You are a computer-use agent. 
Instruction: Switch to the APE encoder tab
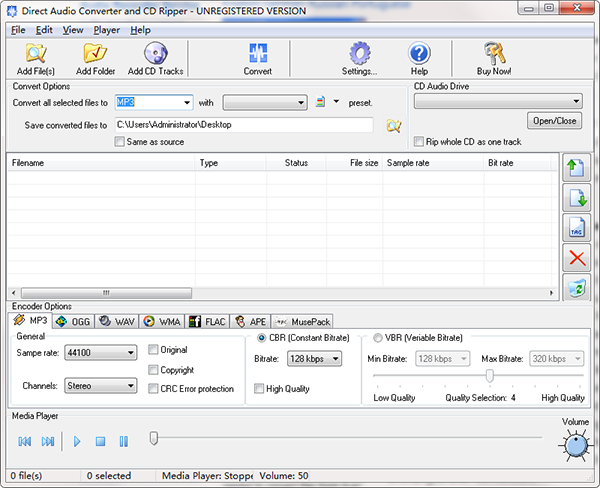pyautogui.click(x=250, y=322)
